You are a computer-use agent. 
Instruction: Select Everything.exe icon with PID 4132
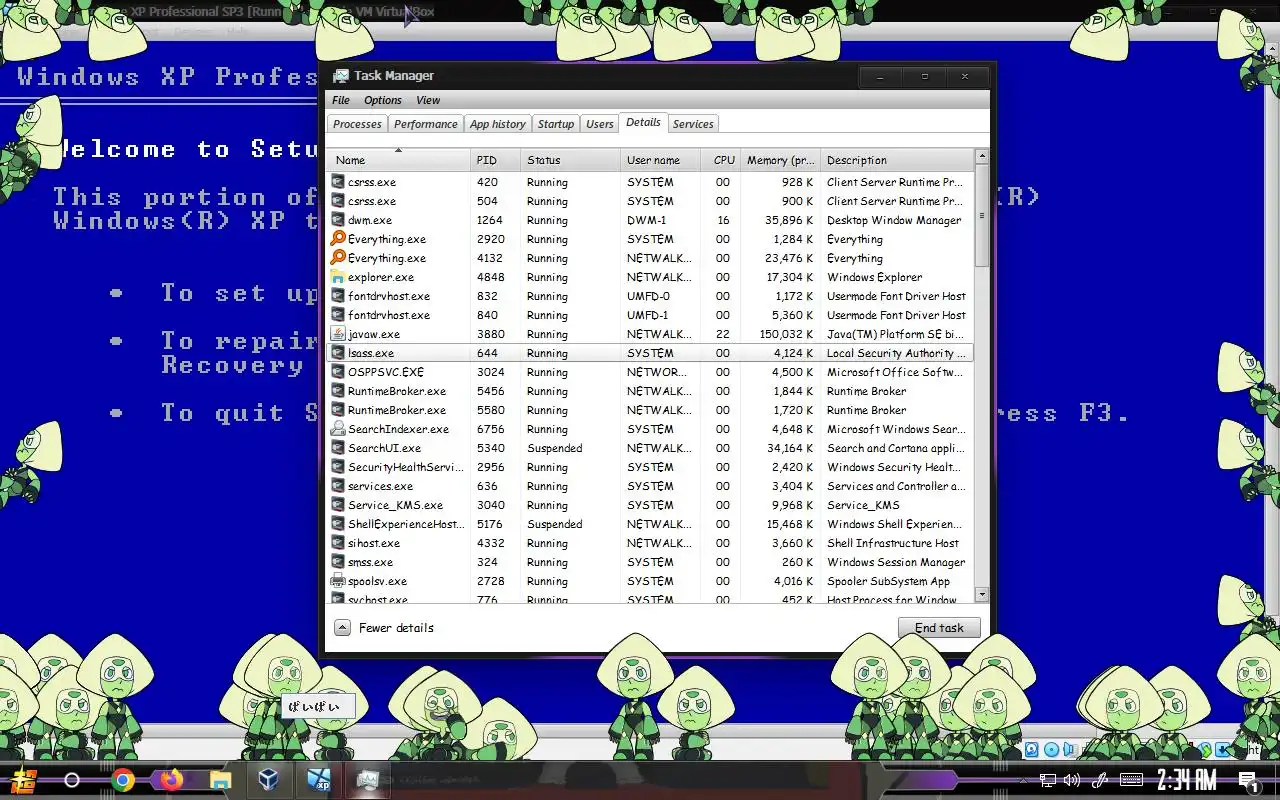click(x=338, y=258)
